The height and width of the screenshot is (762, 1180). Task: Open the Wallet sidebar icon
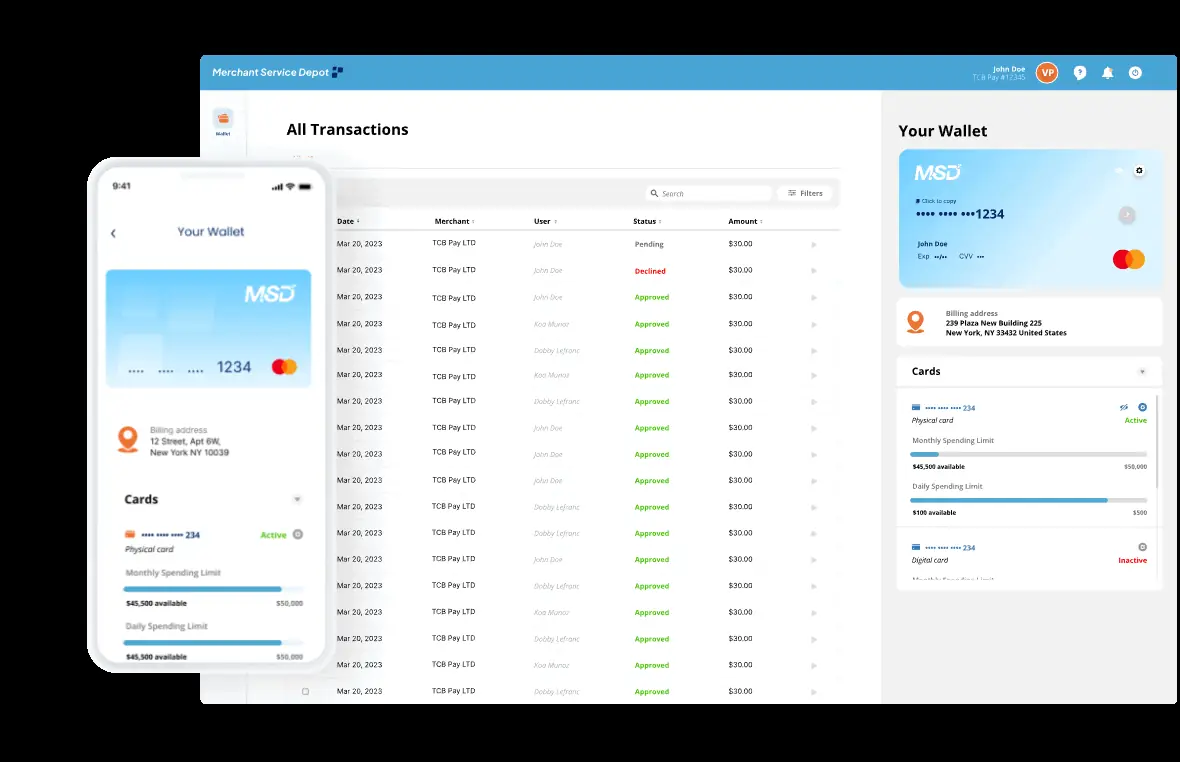pos(223,122)
